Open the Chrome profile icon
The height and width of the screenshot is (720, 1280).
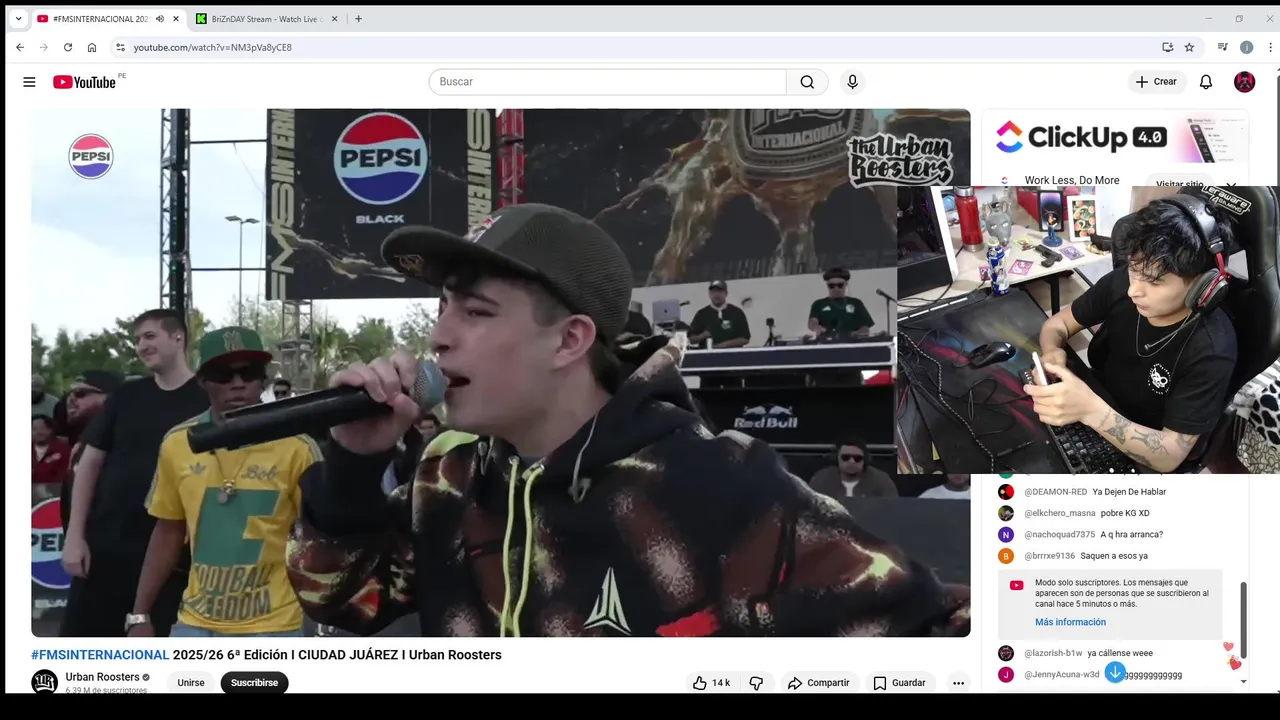1246,47
